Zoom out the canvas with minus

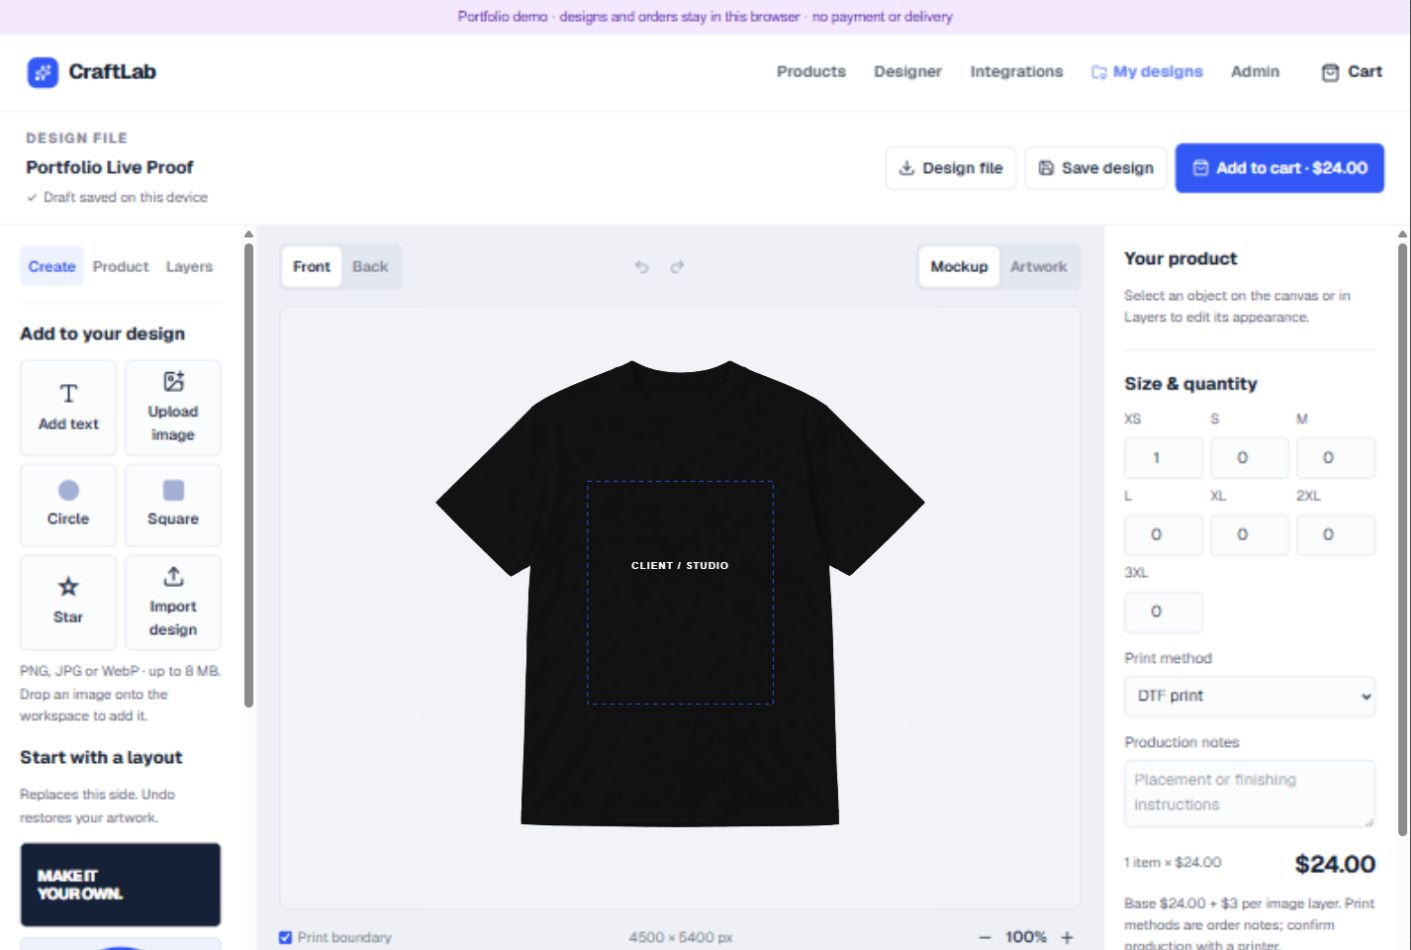click(x=985, y=937)
